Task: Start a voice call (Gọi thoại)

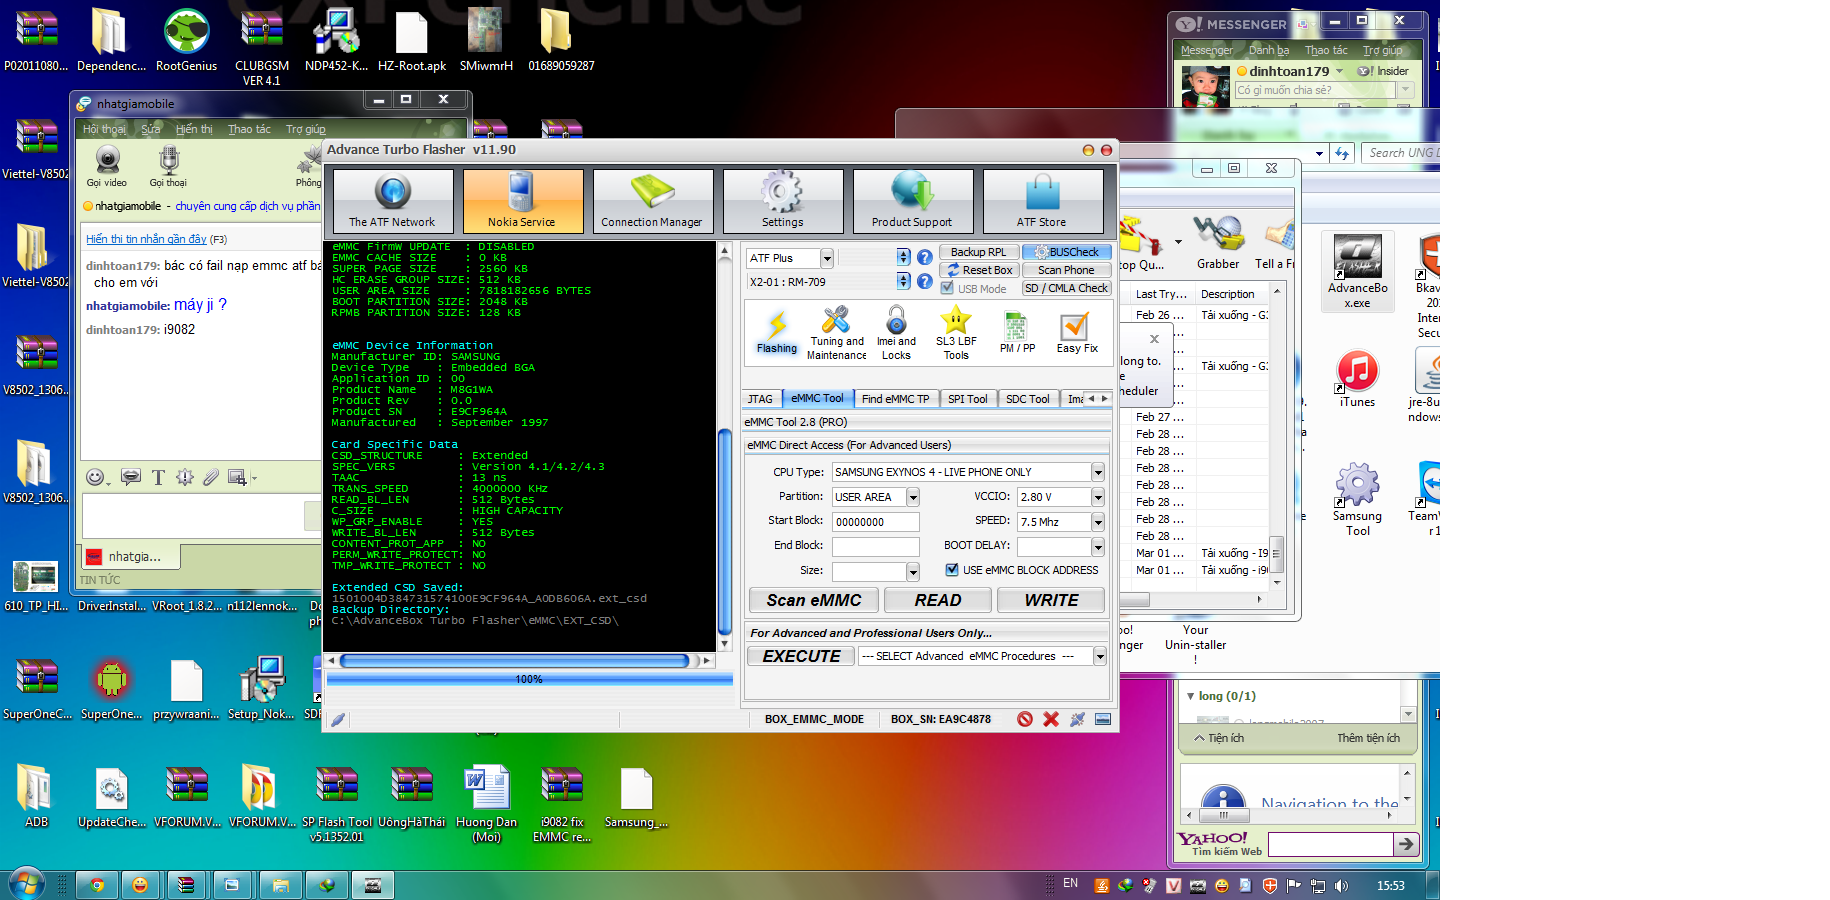Action: coord(168,166)
